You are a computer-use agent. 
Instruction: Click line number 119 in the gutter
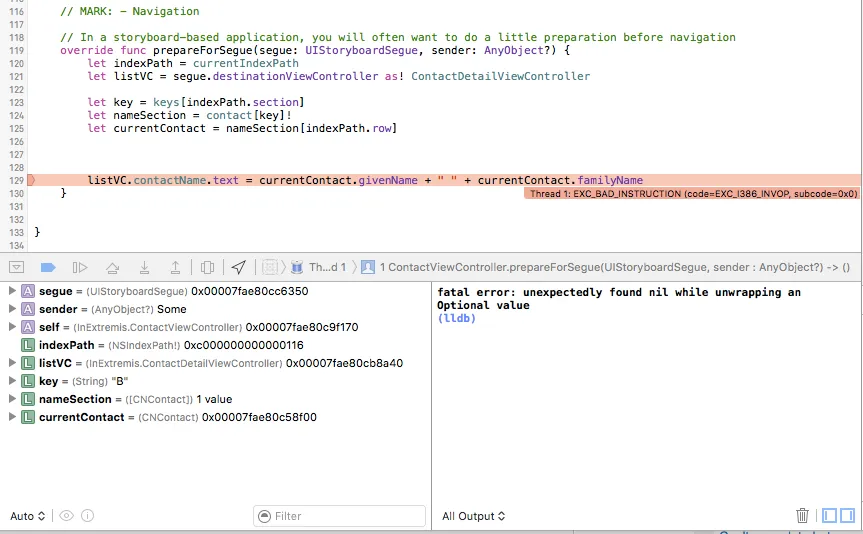(x=17, y=50)
